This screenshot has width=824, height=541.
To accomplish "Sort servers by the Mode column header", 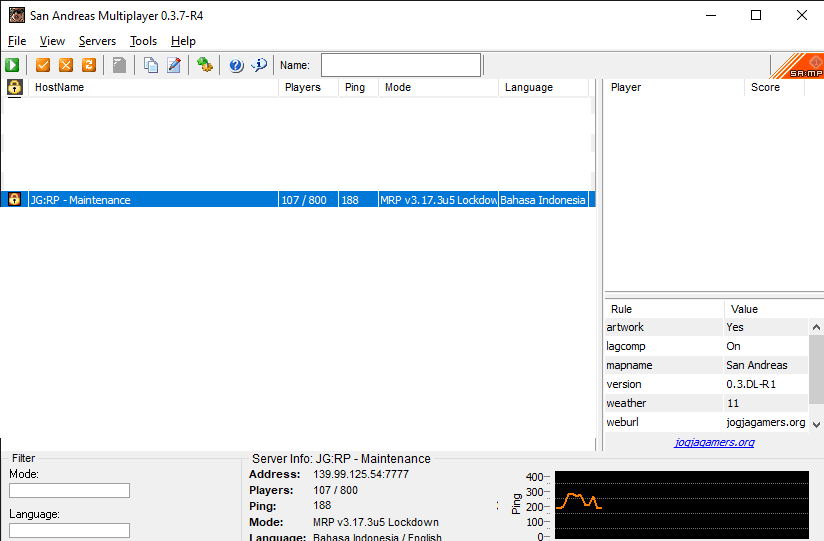I will [x=439, y=87].
